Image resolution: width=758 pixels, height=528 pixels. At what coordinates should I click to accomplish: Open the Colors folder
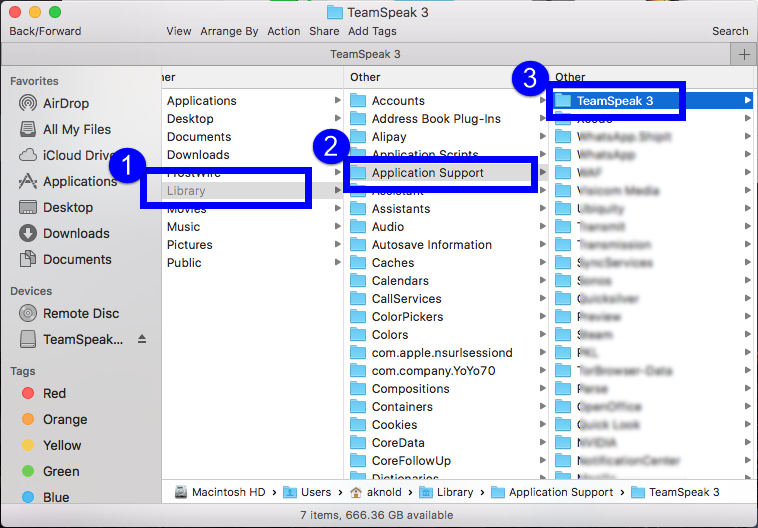[446, 335]
